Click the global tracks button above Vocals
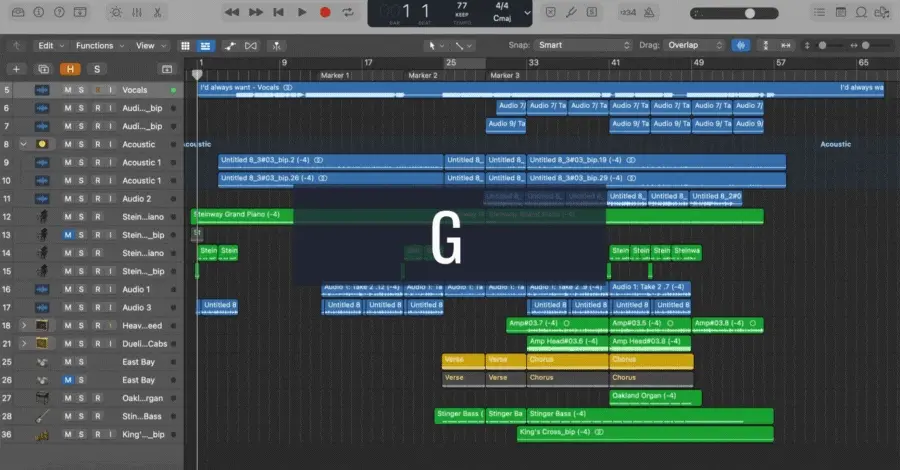 click(166, 69)
